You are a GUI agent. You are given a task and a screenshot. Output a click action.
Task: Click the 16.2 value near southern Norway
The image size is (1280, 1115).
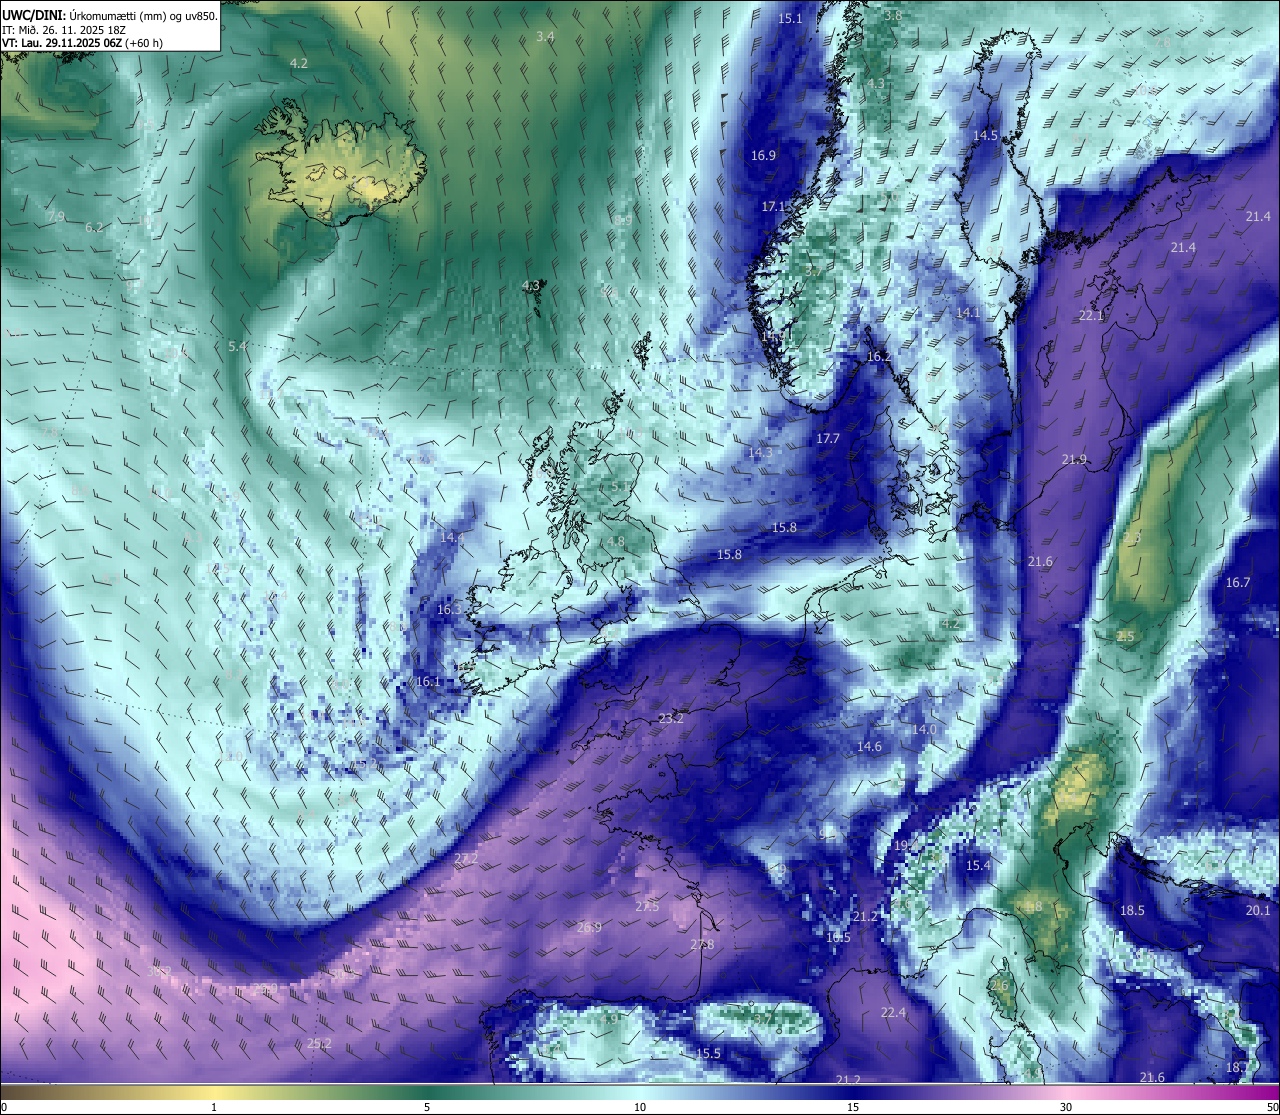(x=879, y=356)
